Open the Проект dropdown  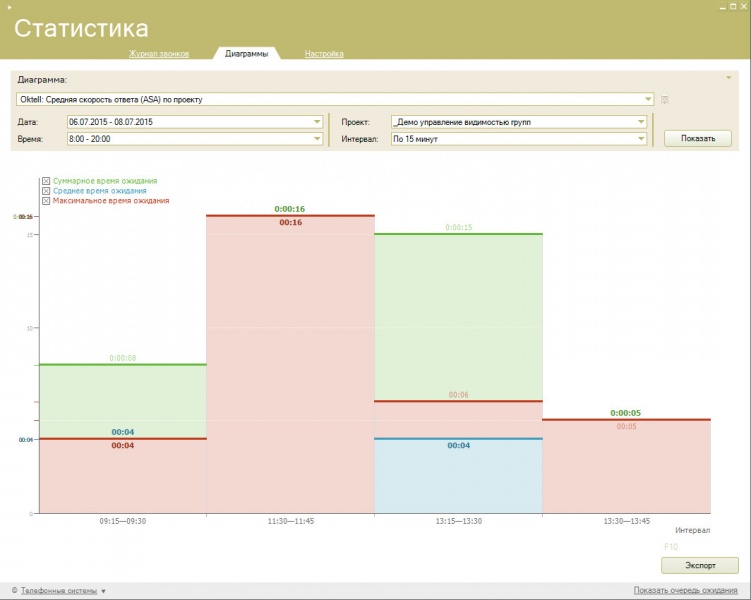coord(641,122)
